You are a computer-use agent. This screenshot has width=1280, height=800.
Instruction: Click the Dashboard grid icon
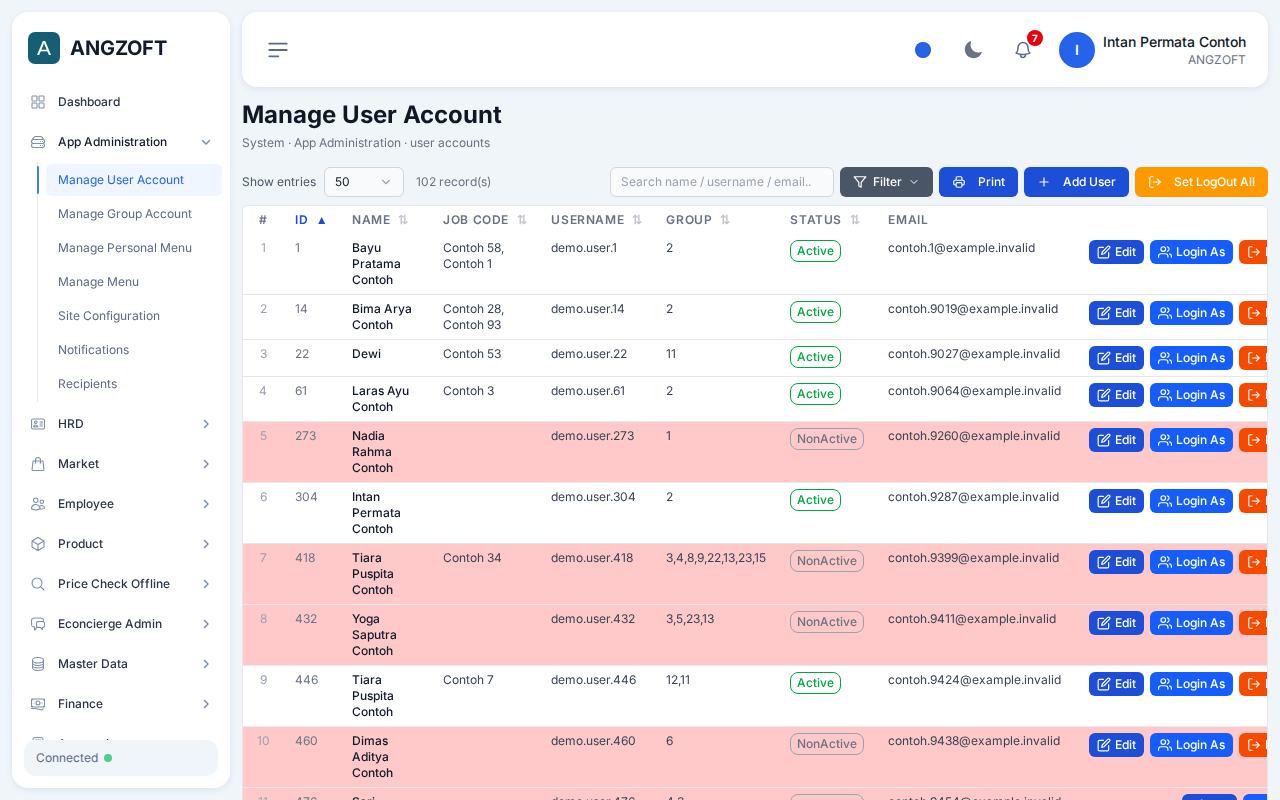click(38, 102)
